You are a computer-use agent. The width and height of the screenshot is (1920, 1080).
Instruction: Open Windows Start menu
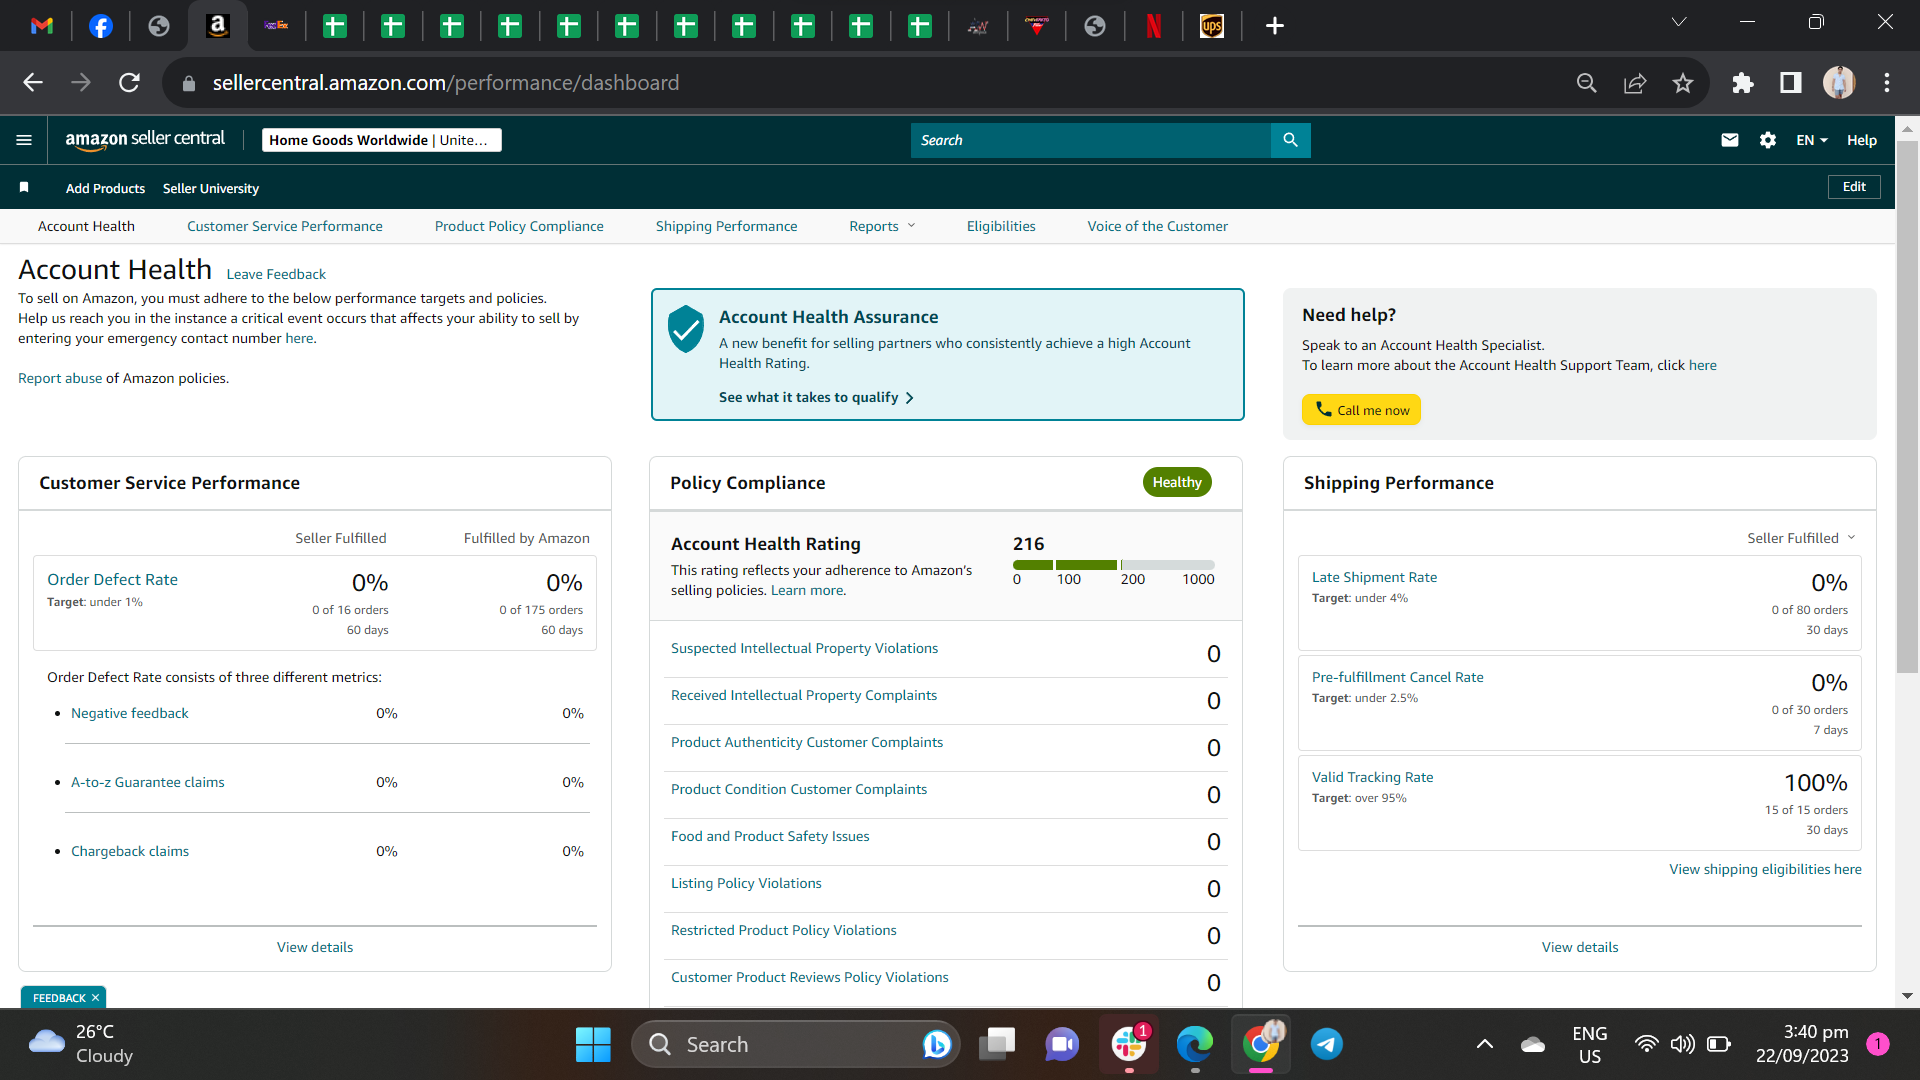(593, 1044)
